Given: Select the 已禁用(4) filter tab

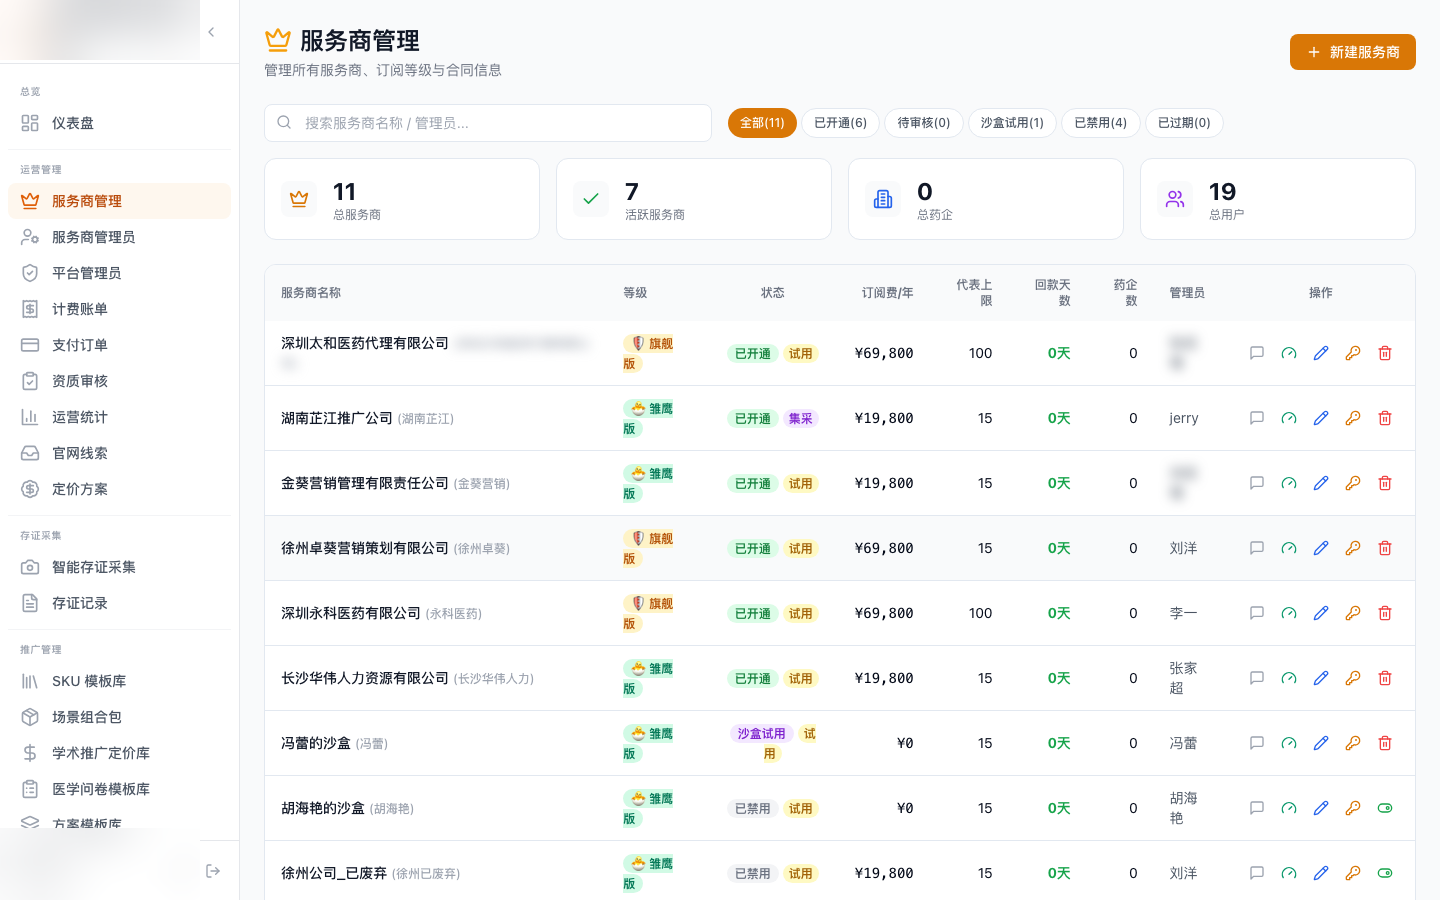Looking at the screenshot, I should pyautogui.click(x=1100, y=123).
